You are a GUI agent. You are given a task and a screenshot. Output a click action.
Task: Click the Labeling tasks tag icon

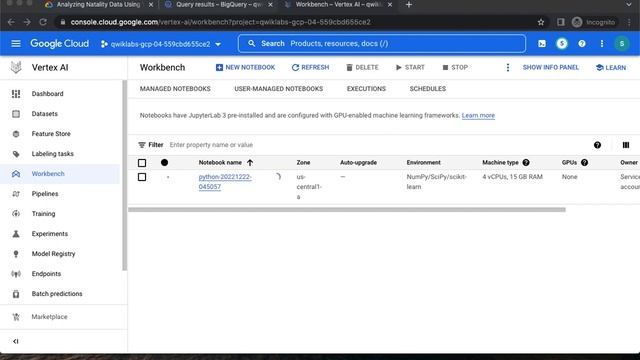pos(16,154)
